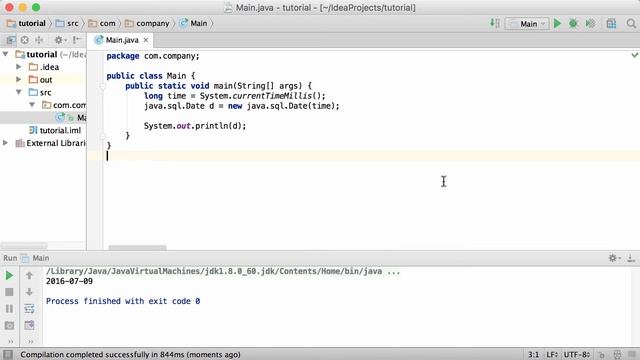
Task: Change the LF line separator
Action: 552,355
